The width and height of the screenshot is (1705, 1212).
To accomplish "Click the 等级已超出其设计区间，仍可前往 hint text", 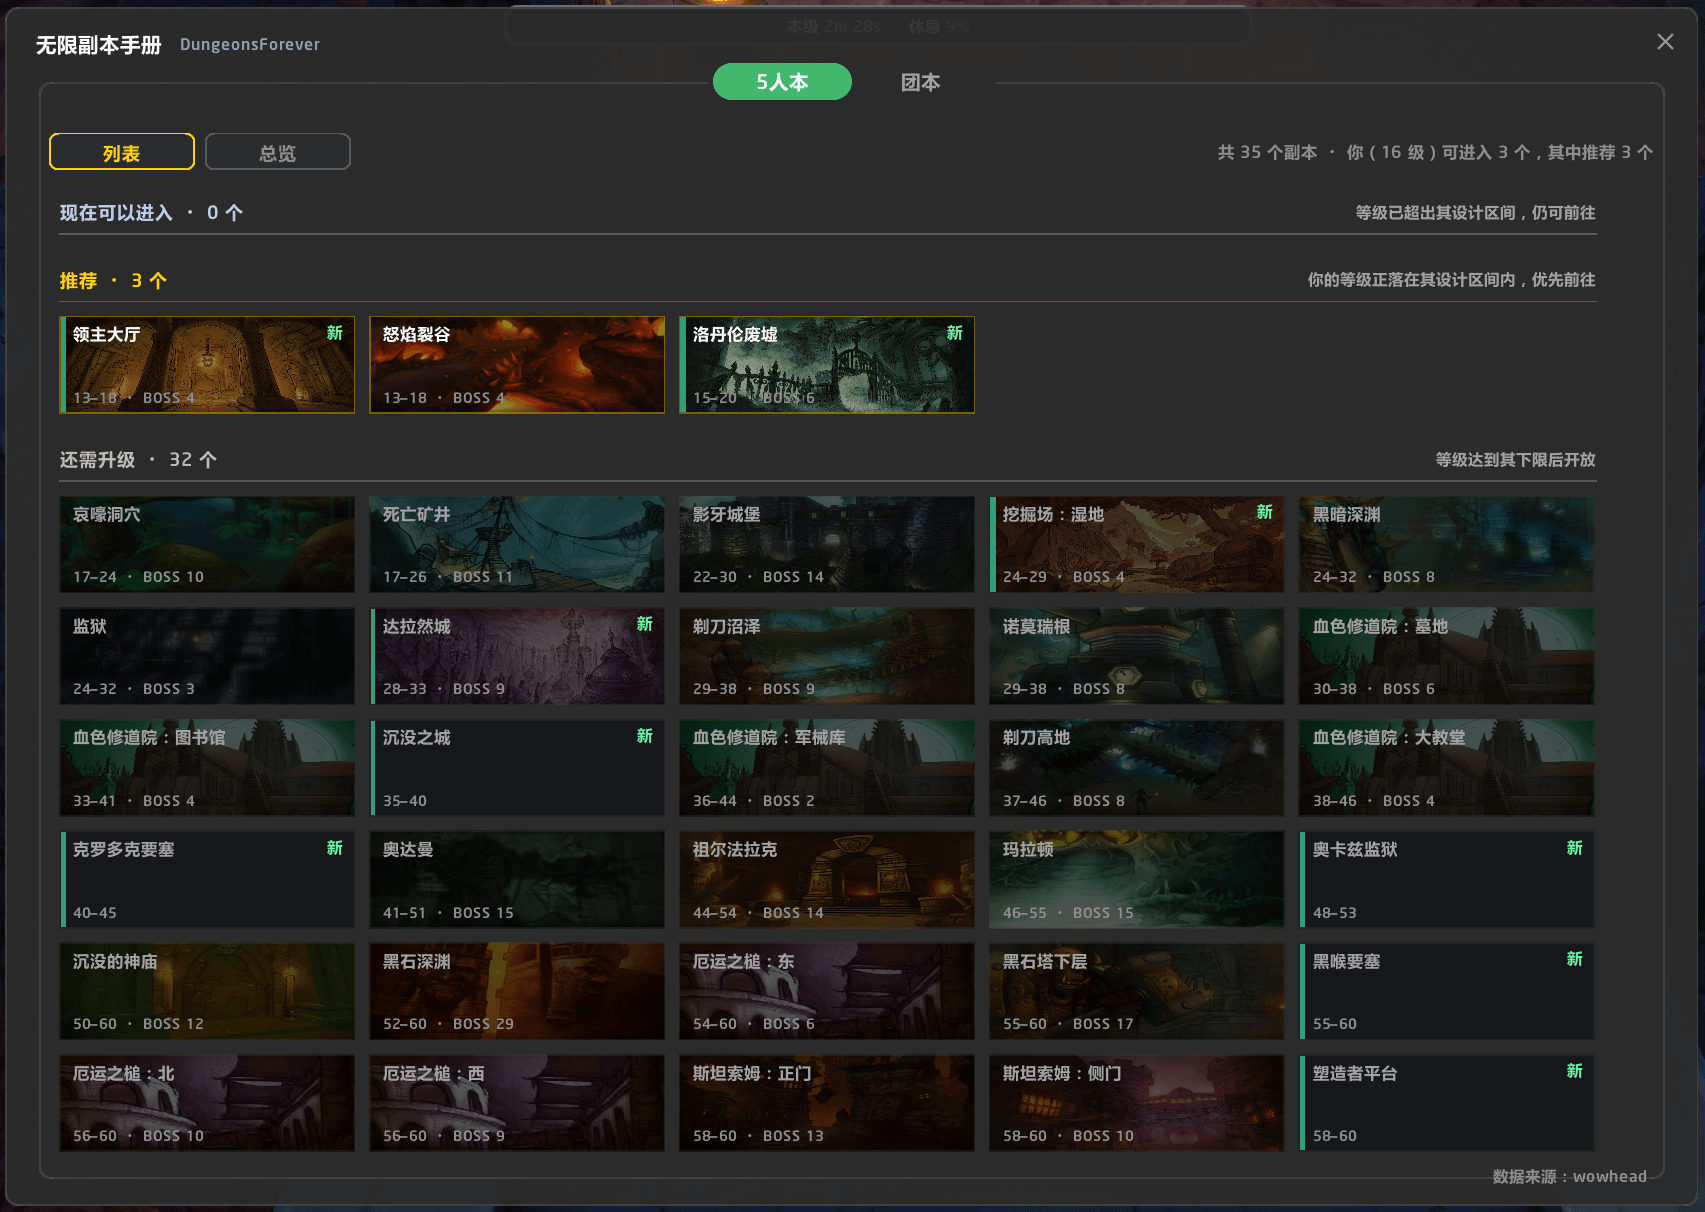I will [1475, 213].
